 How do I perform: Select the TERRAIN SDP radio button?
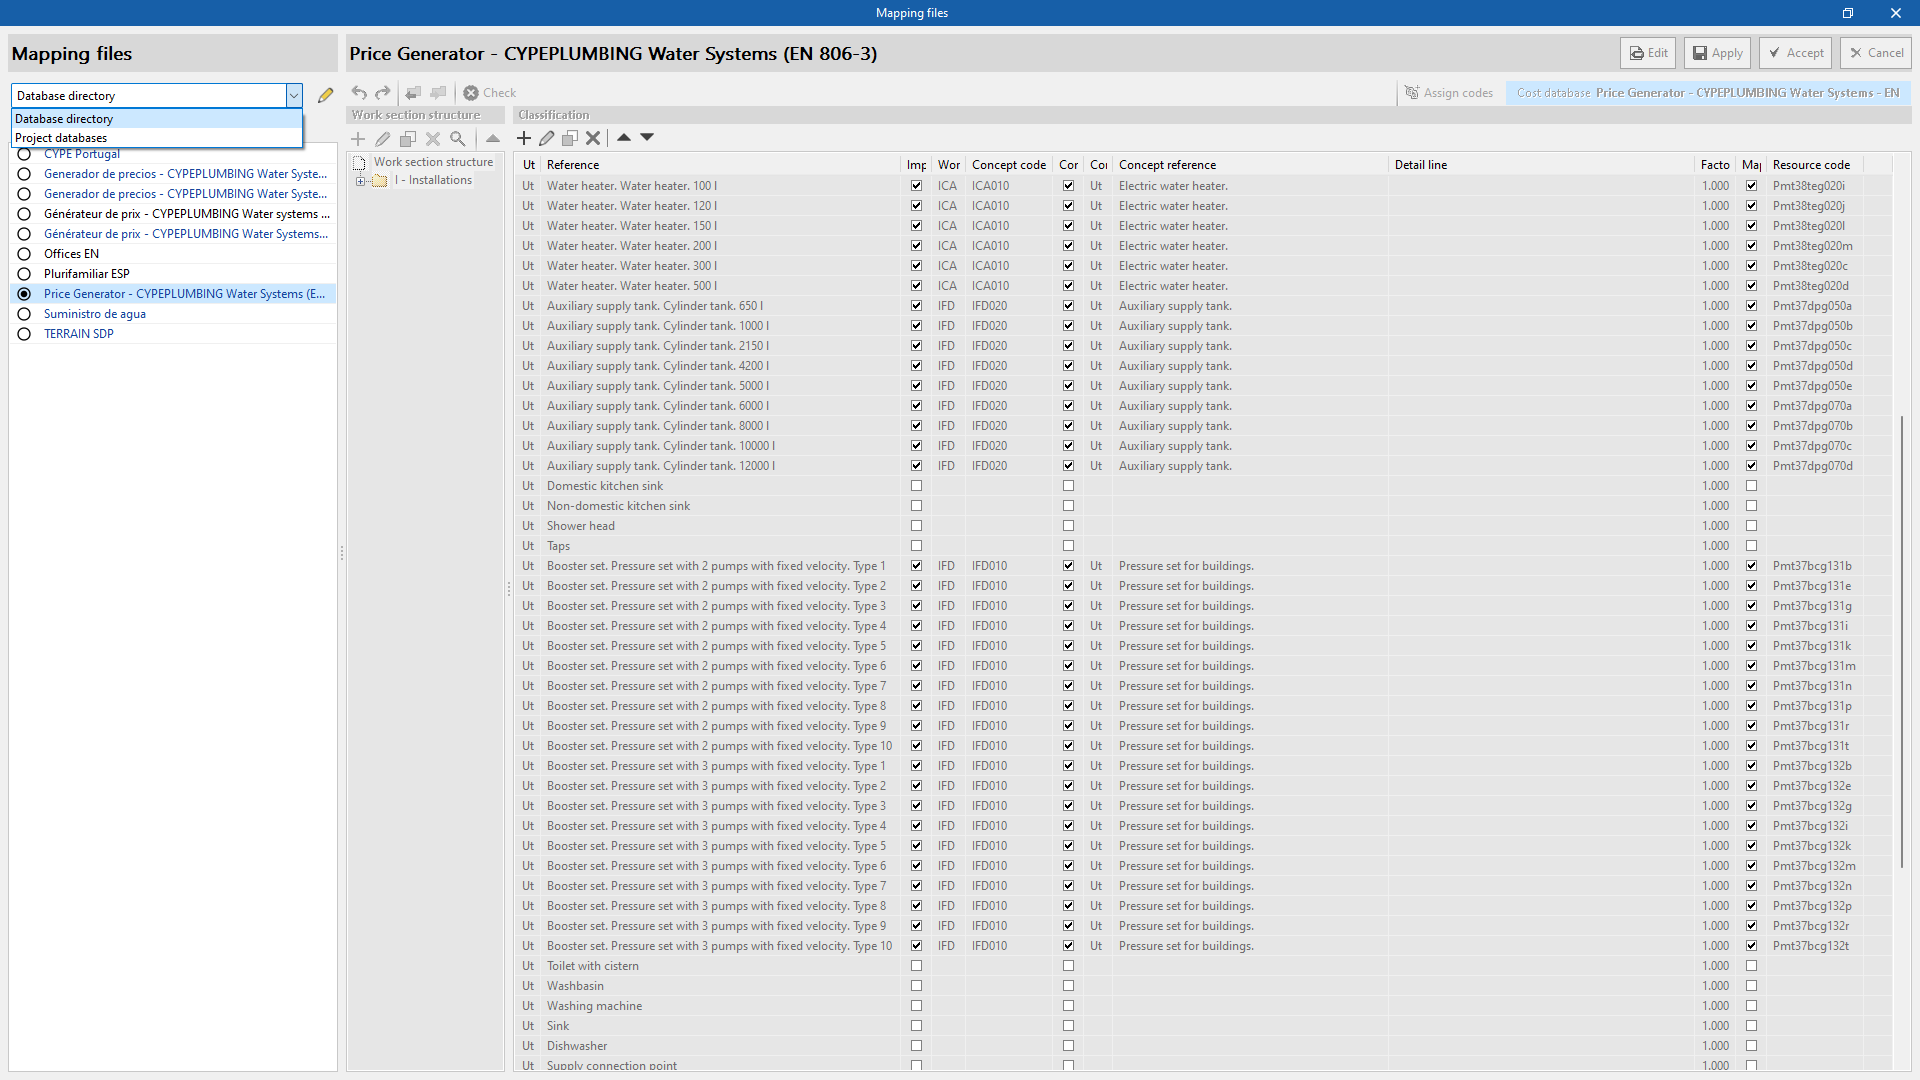(24, 334)
